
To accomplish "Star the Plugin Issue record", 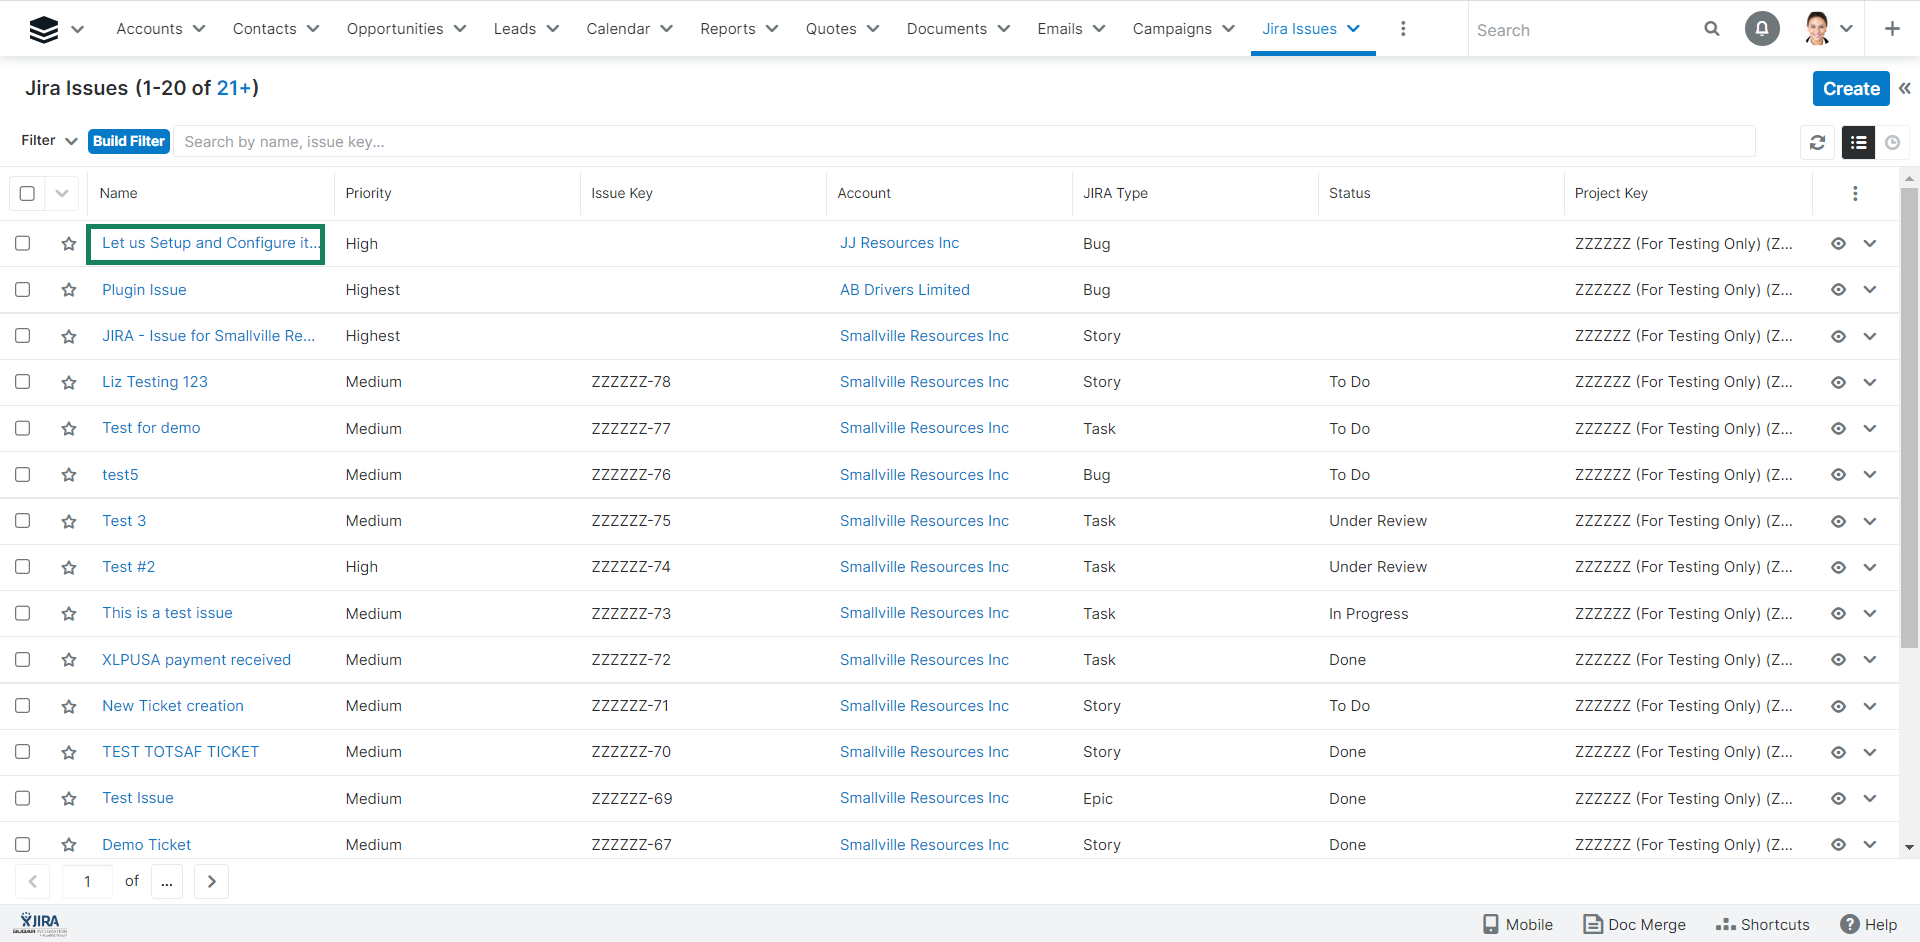I will (68, 290).
